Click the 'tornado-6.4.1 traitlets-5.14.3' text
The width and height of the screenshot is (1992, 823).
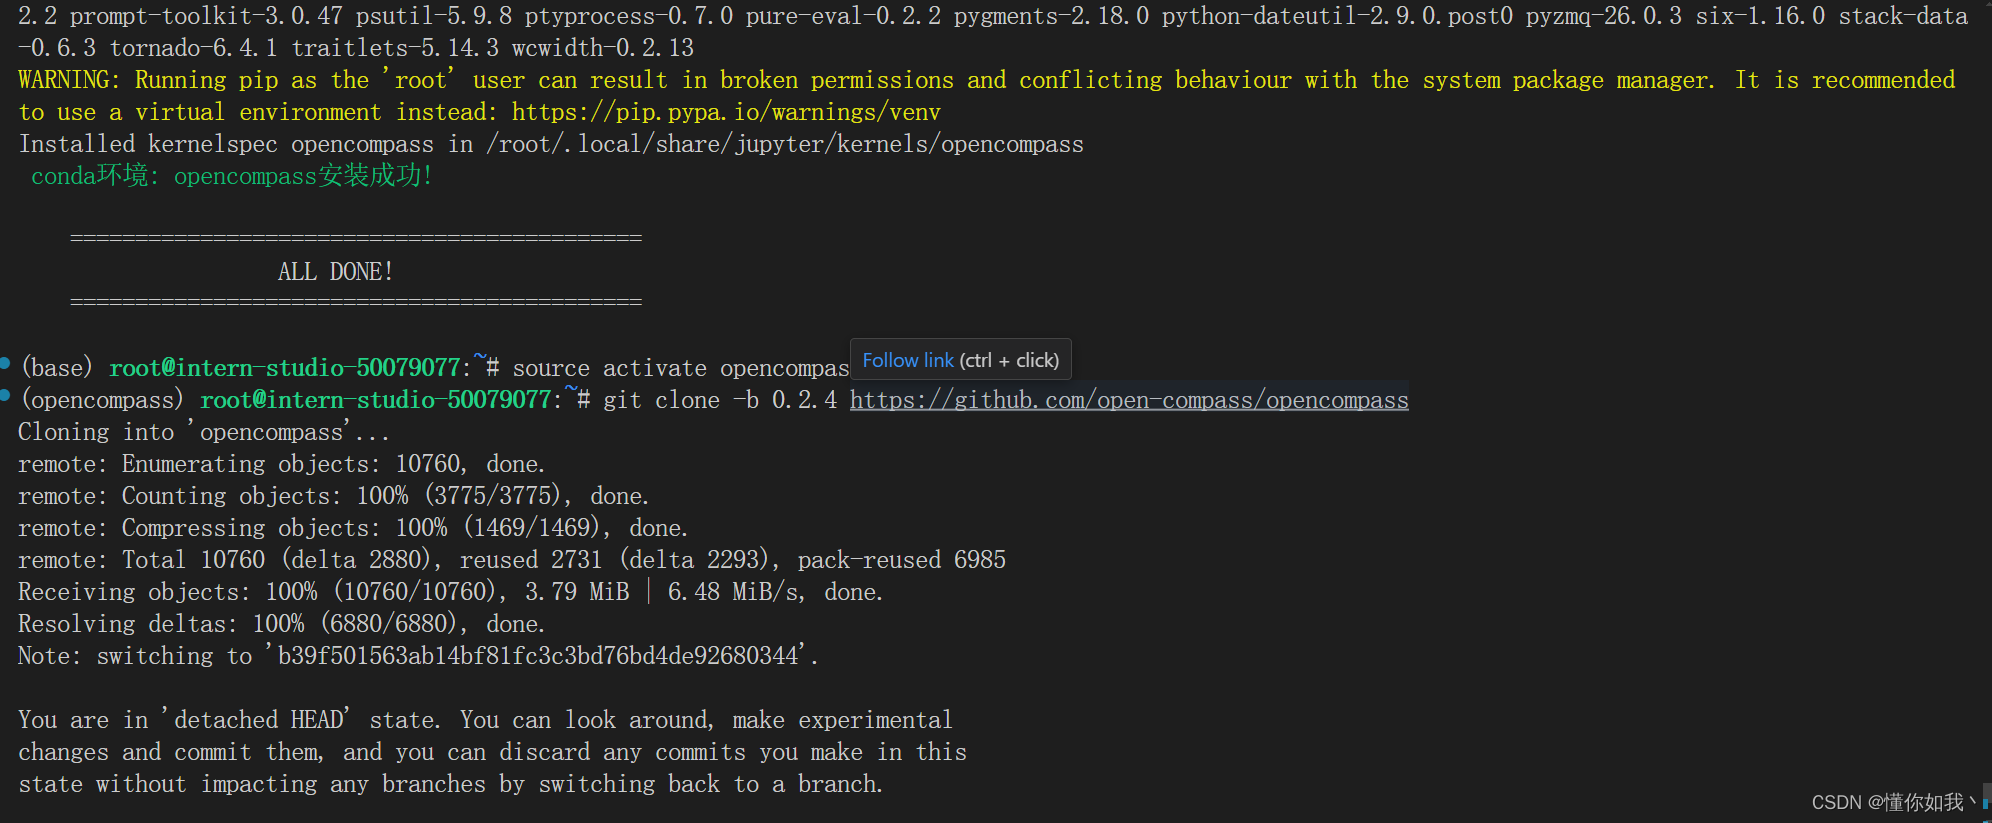[304, 48]
